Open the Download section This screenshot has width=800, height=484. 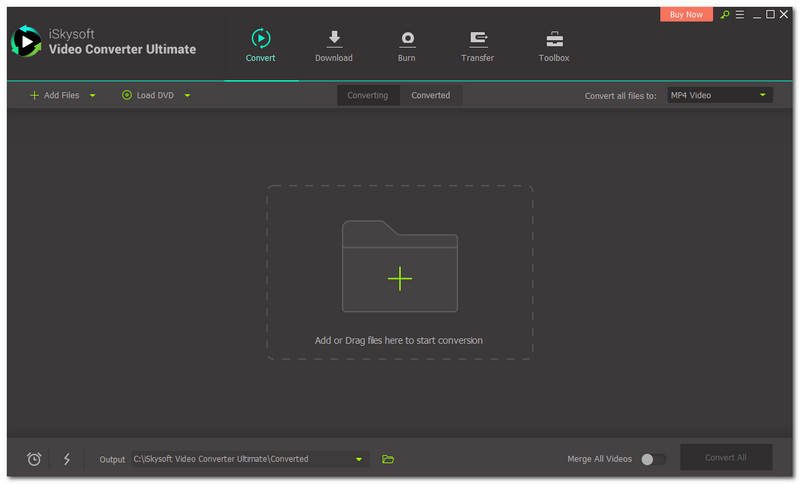coord(333,46)
